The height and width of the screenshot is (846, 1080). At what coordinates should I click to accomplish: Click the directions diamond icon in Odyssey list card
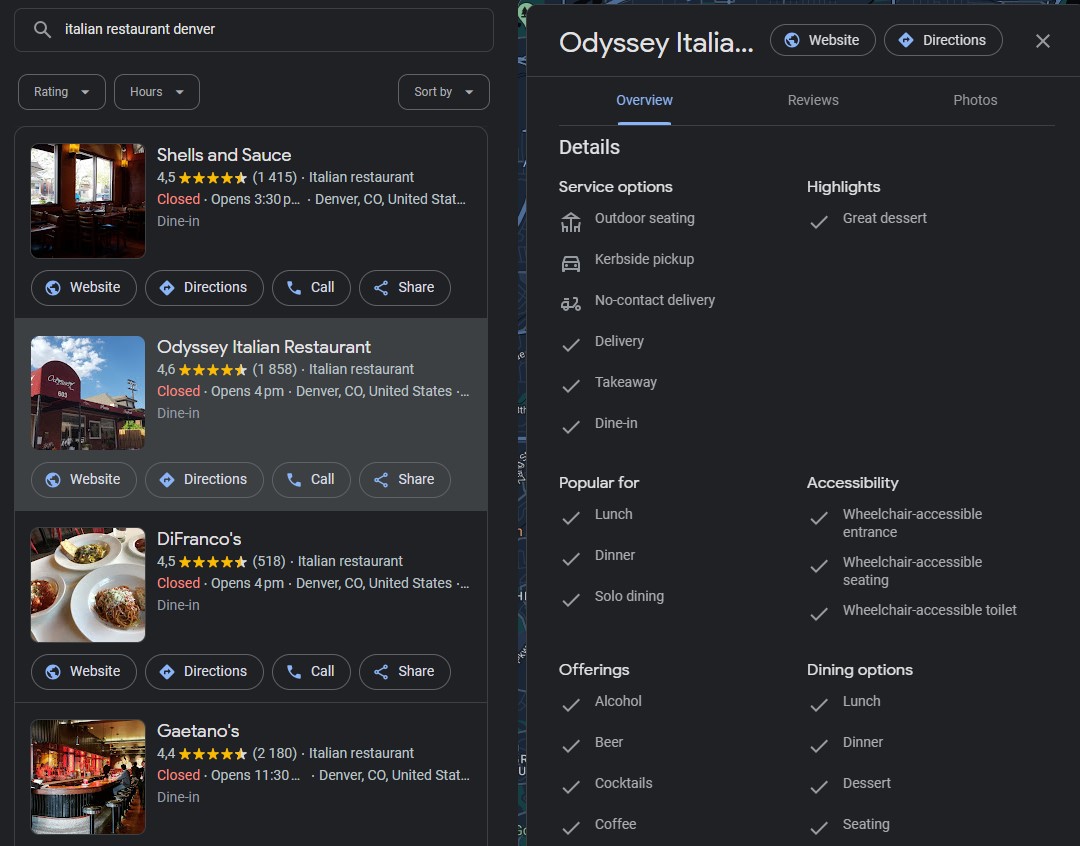pos(167,479)
